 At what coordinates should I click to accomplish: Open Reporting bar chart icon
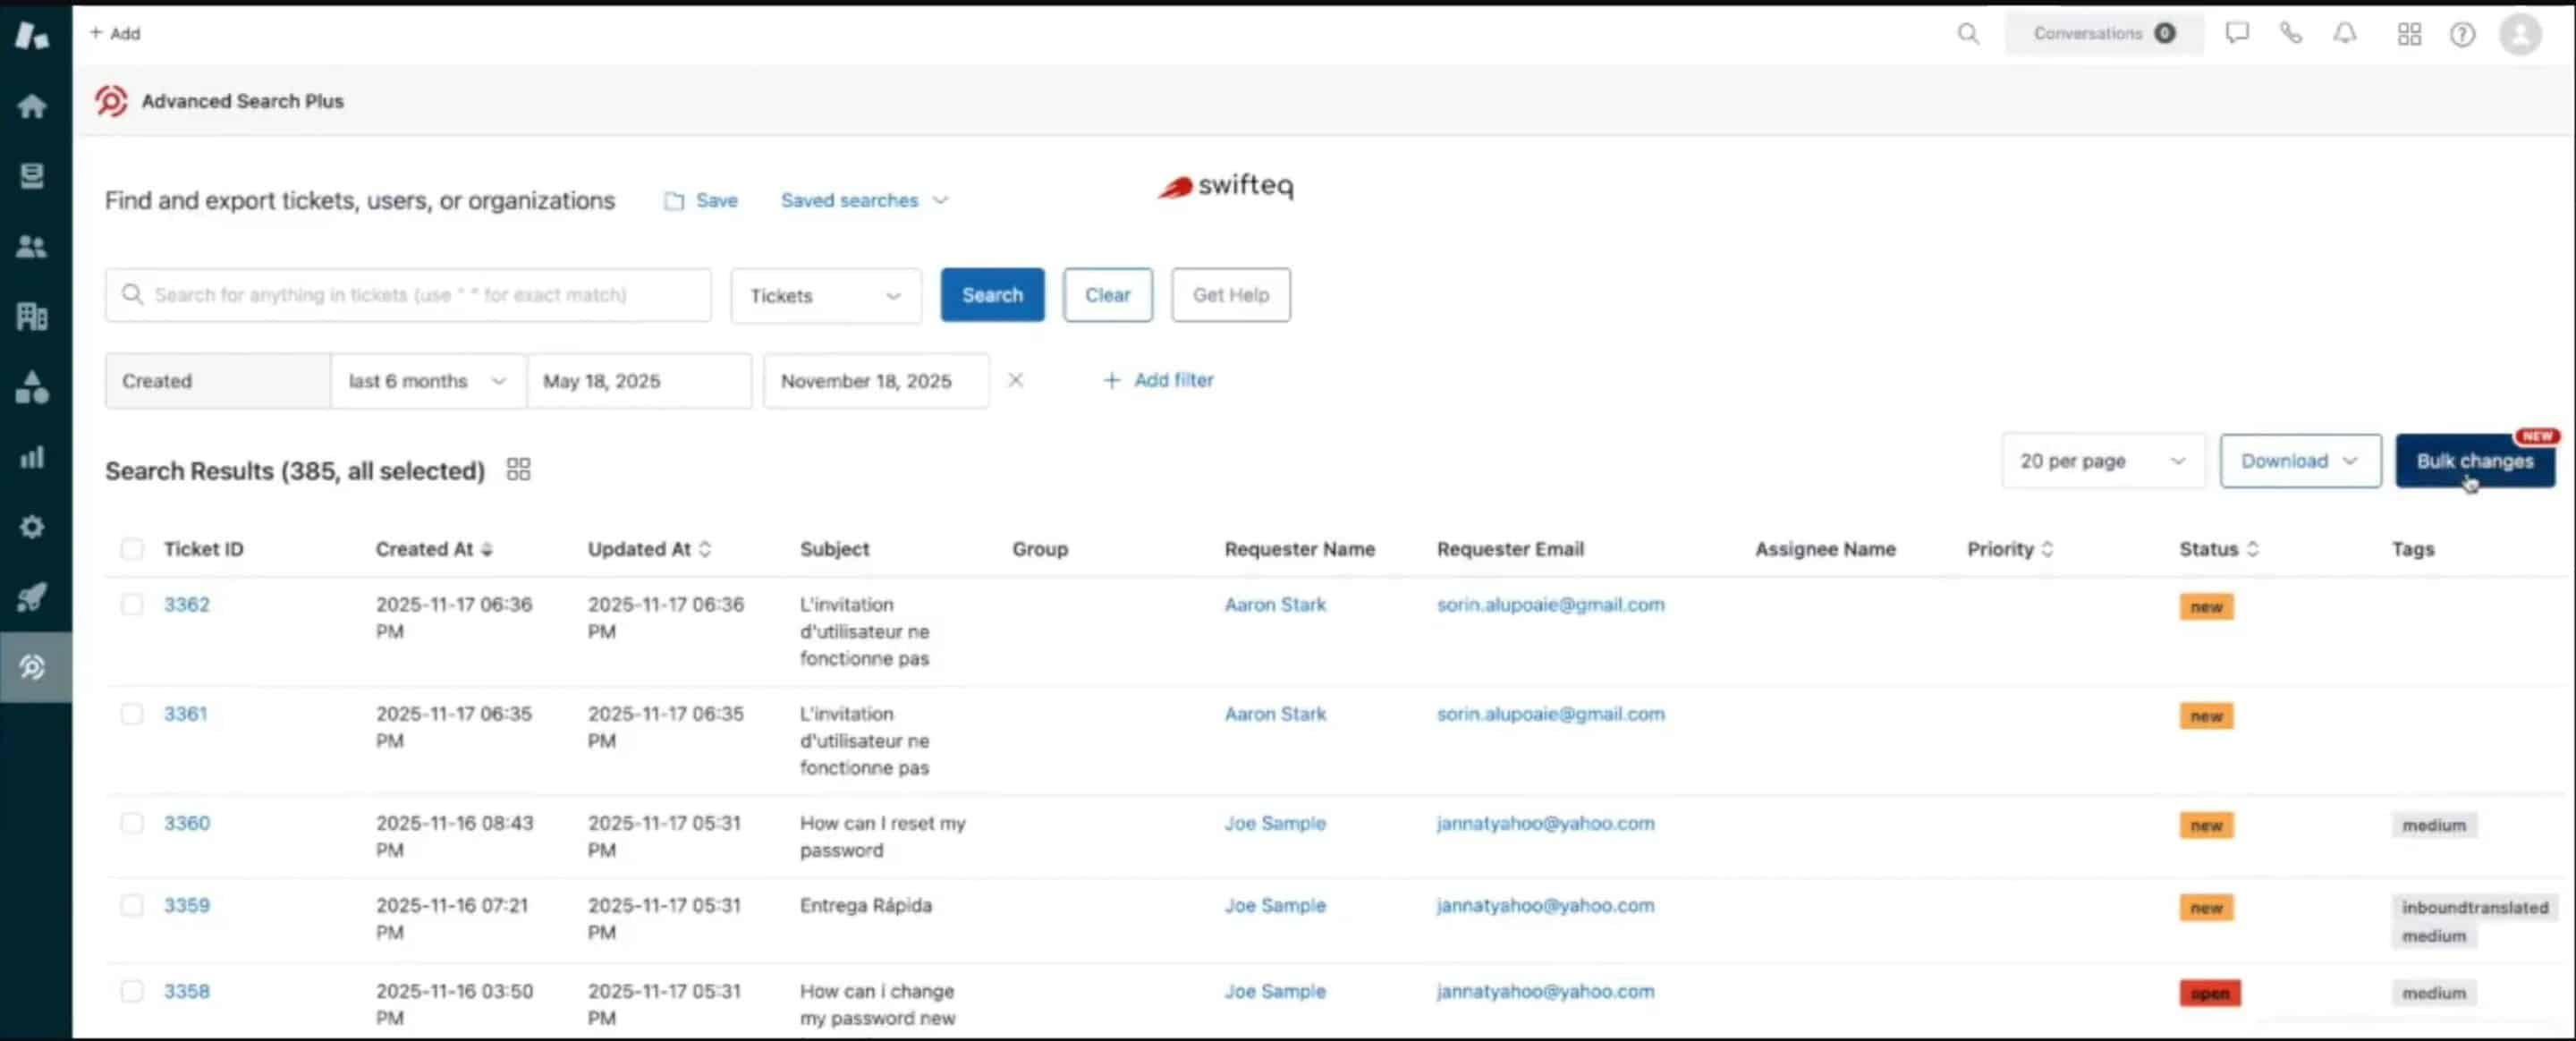click(32, 457)
